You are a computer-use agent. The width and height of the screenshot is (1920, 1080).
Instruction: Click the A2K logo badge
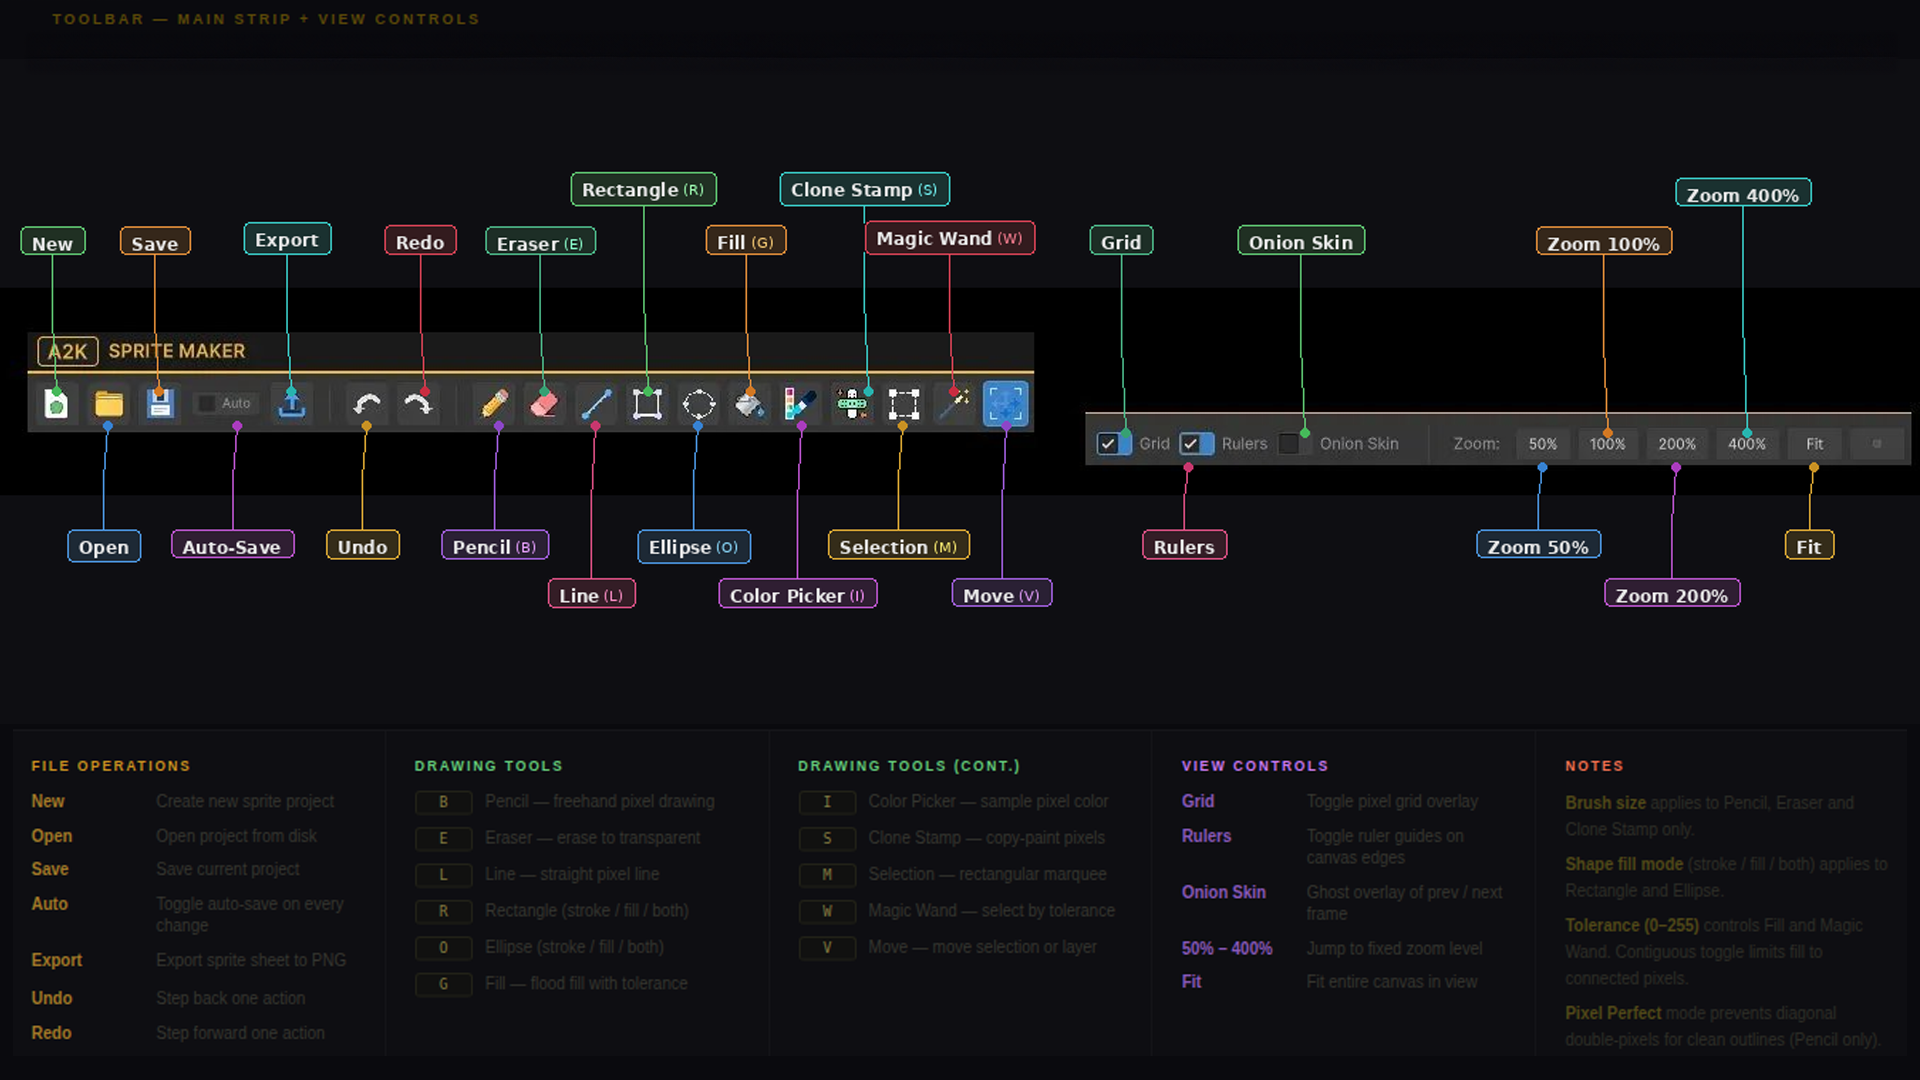[x=68, y=351]
